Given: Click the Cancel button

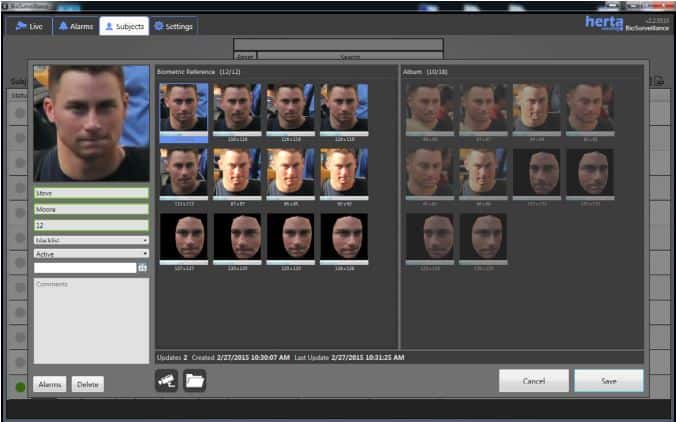Looking at the screenshot, I should point(533,381).
